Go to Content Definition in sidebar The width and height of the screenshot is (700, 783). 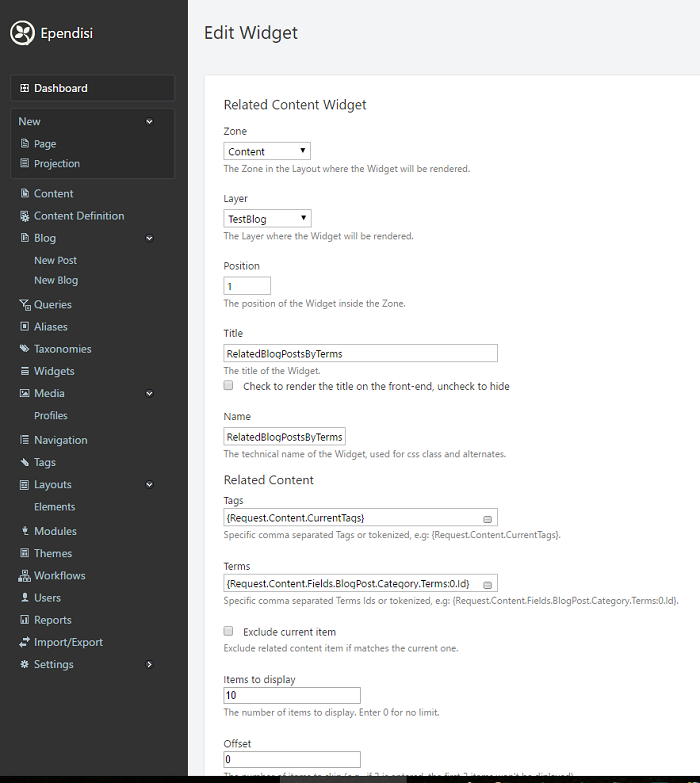click(79, 216)
